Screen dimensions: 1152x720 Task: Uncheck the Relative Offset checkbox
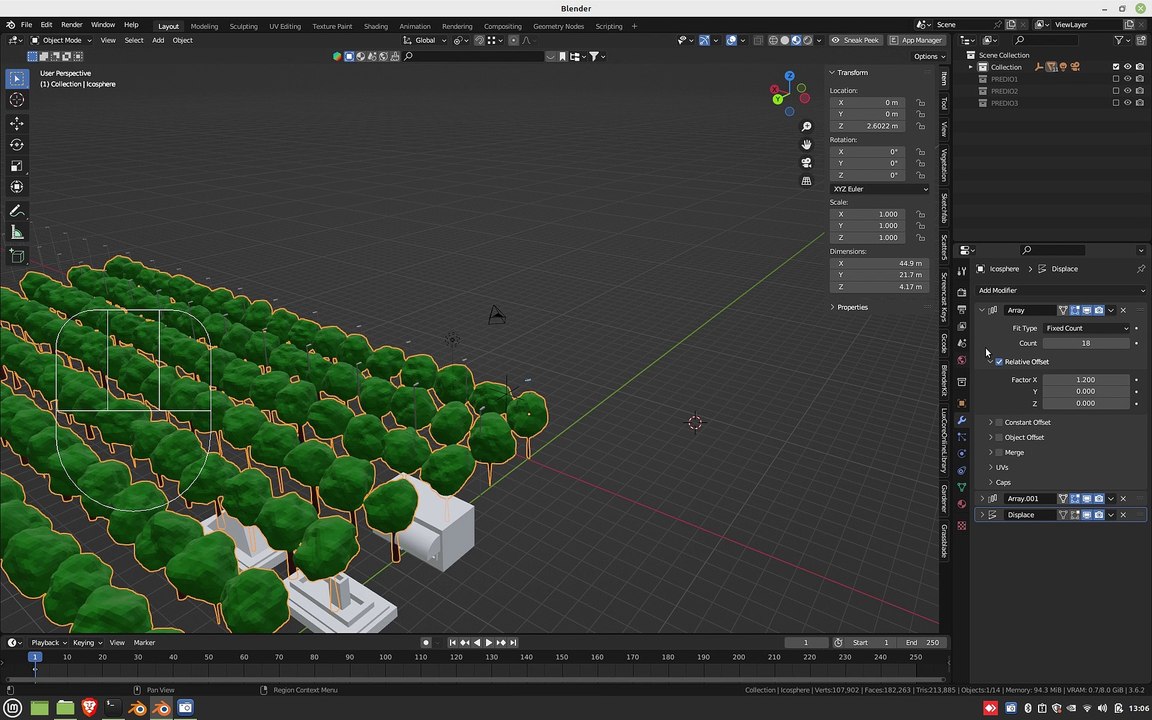click(999, 362)
